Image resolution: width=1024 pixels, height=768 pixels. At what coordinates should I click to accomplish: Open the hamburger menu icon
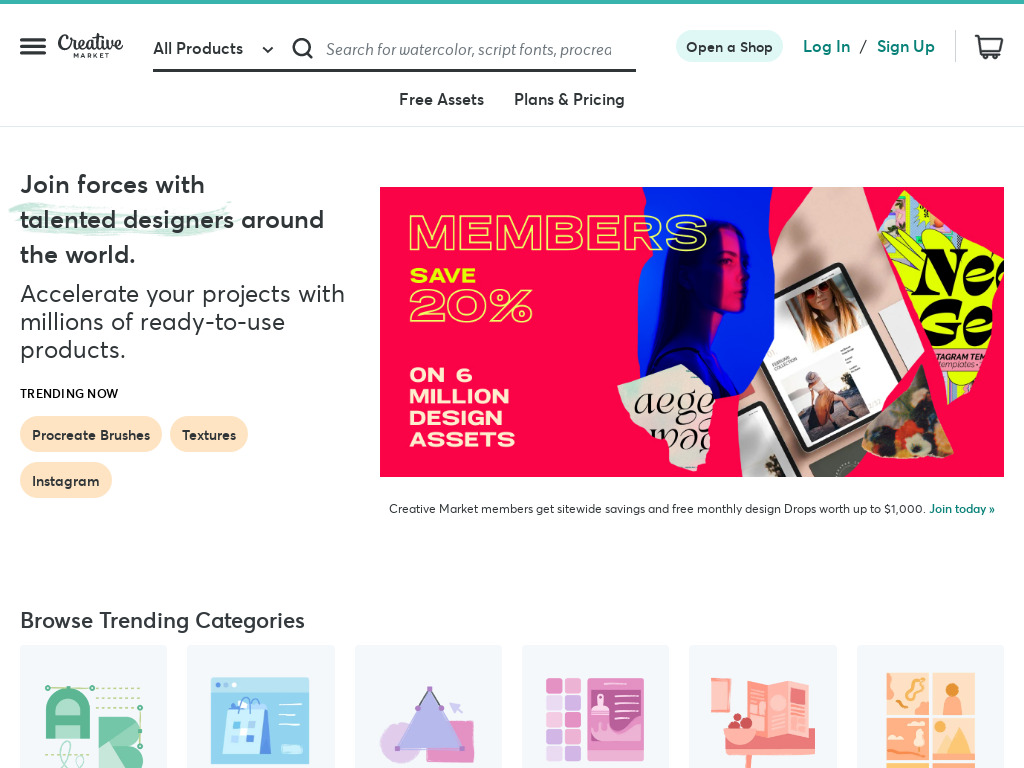coord(33,46)
